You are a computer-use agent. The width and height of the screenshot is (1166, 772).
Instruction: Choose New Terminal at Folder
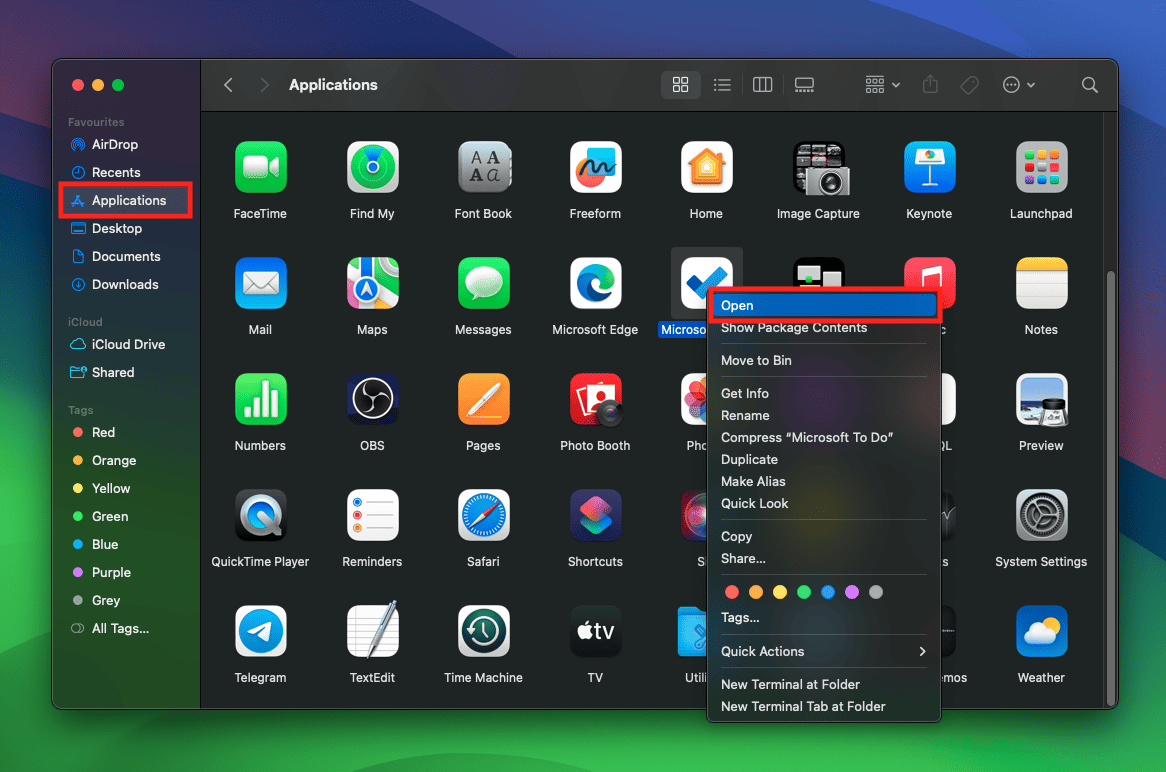pyautogui.click(x=823, y=684)
